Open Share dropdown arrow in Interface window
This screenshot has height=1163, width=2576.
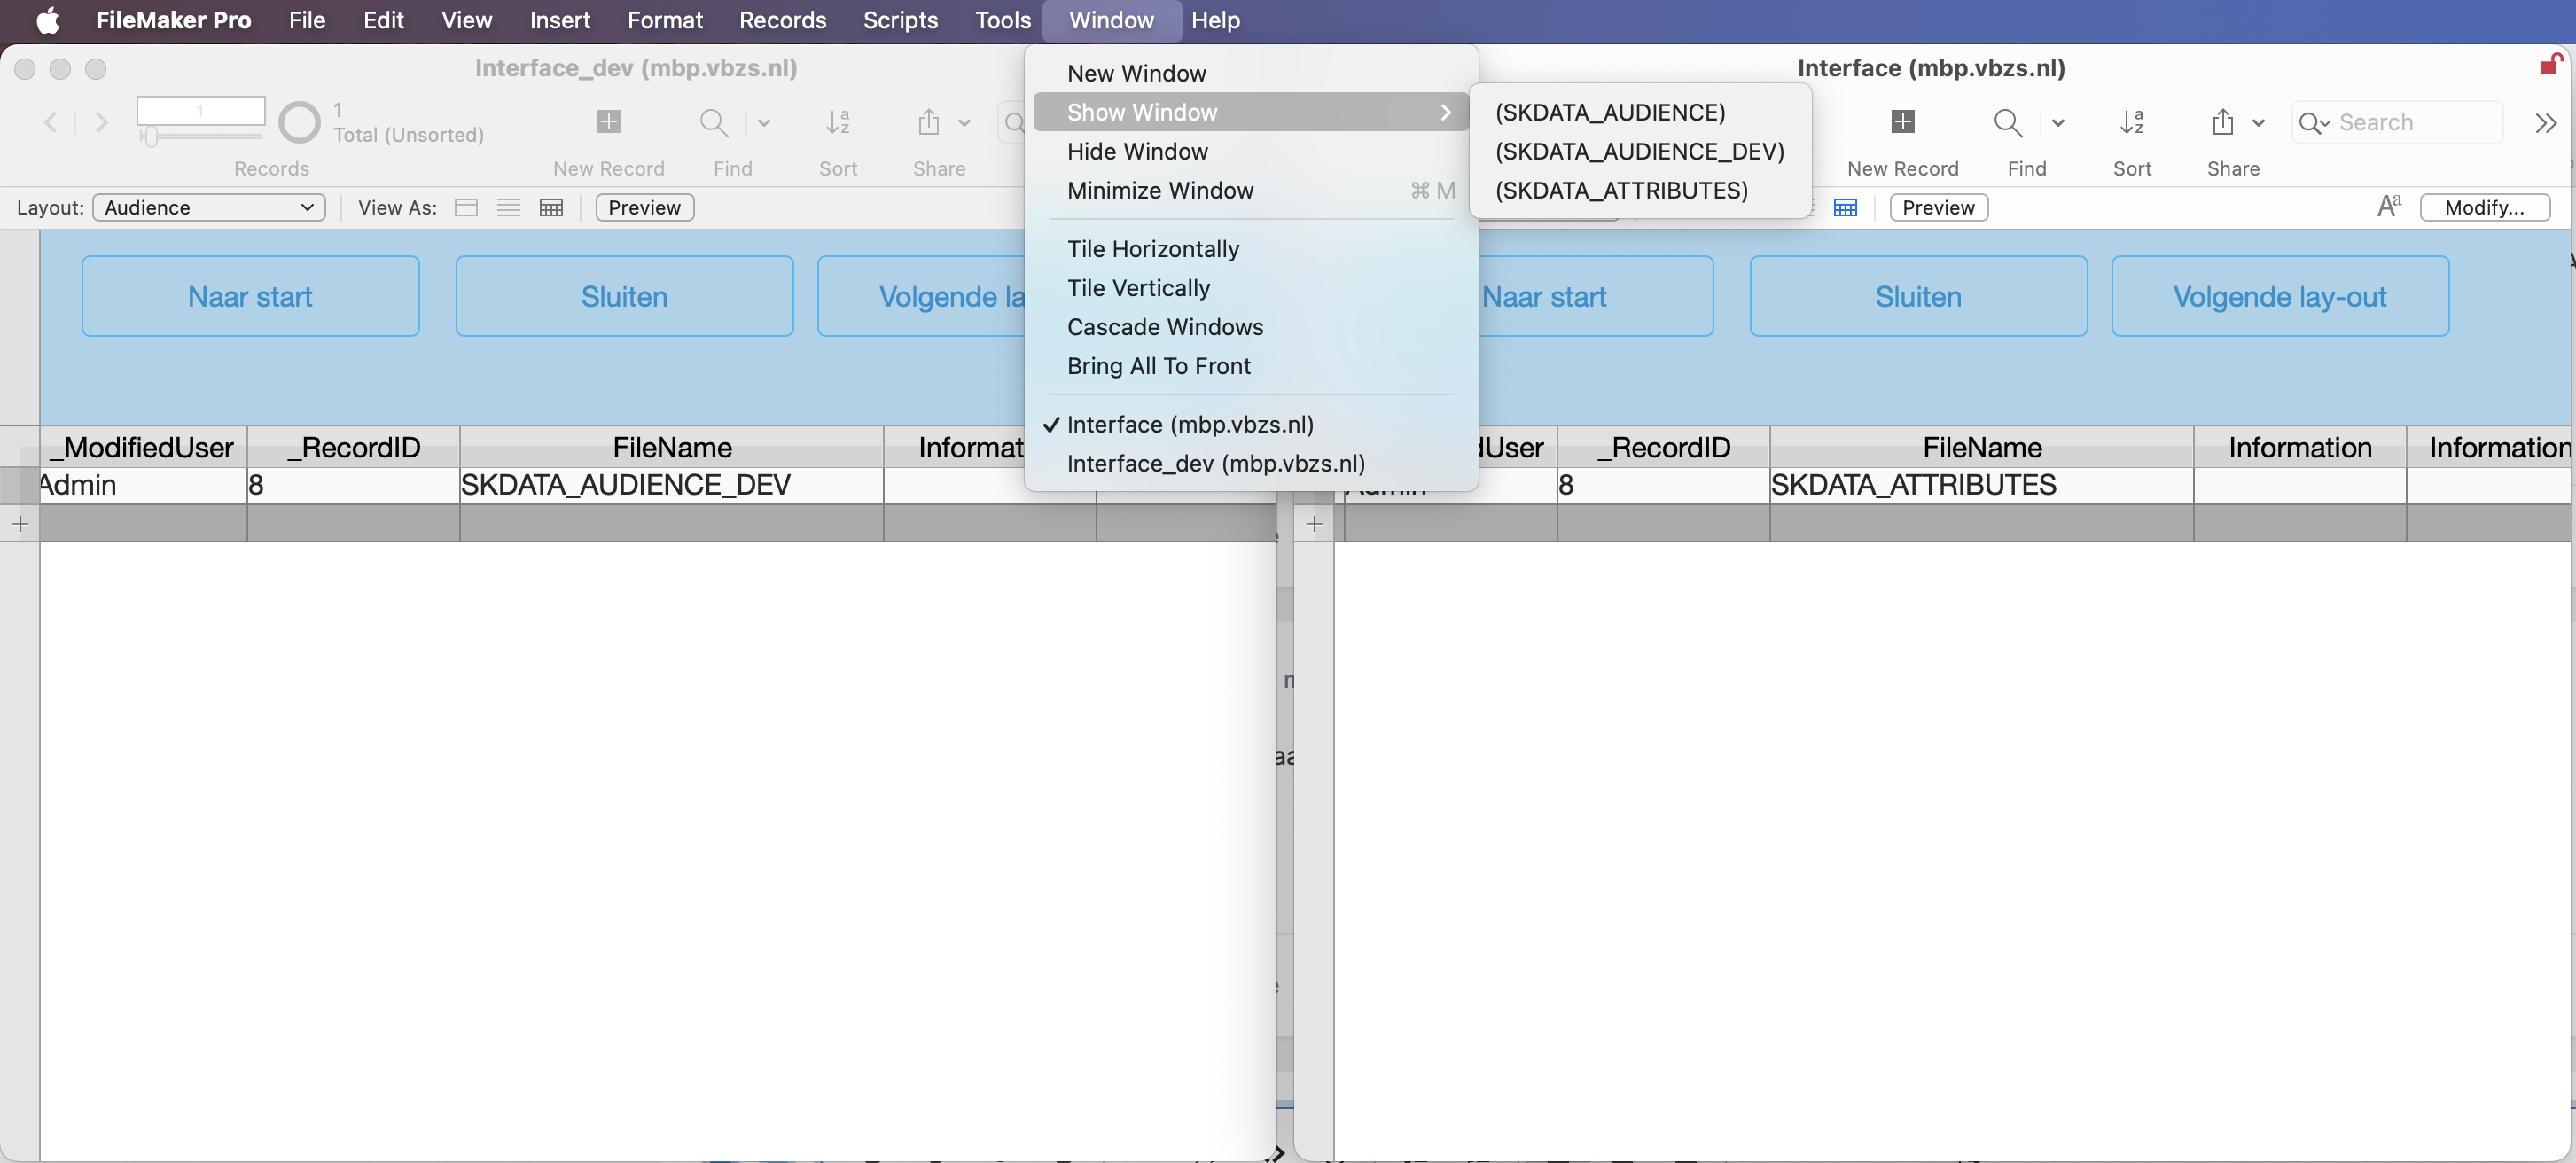pyautogui.click(x=2258, y=123)
